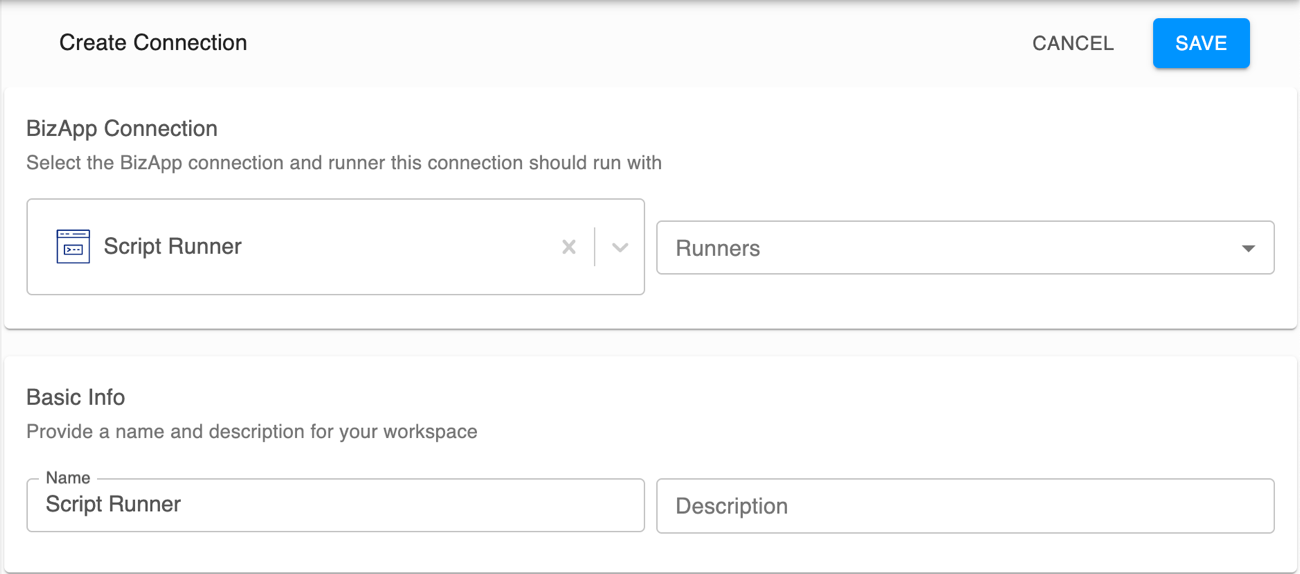Click the BizApp Connection section title
The width and height of the screenshot is (1300, 574).
(122, 129)
